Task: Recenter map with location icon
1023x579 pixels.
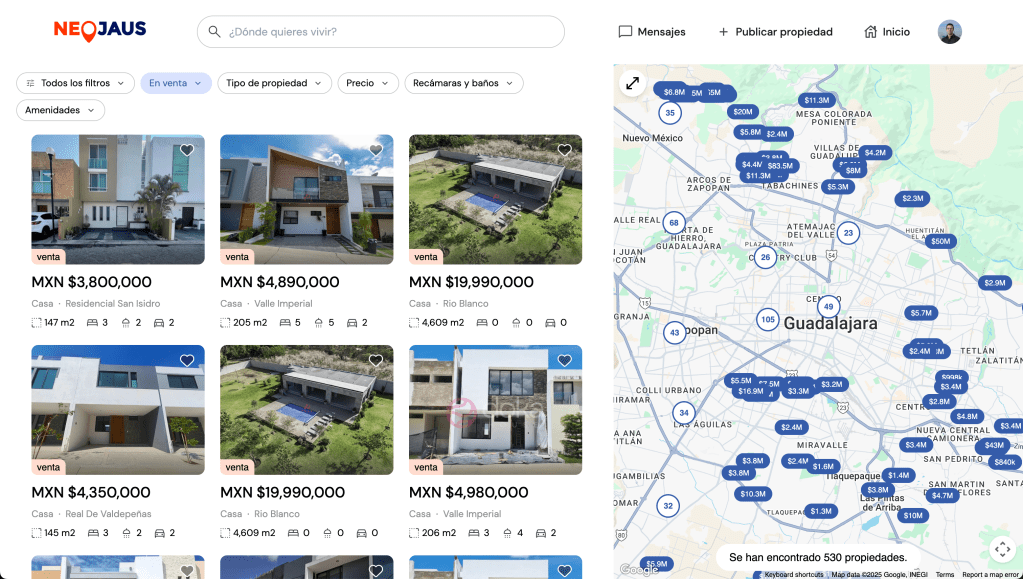Action: coord(1002,549)
